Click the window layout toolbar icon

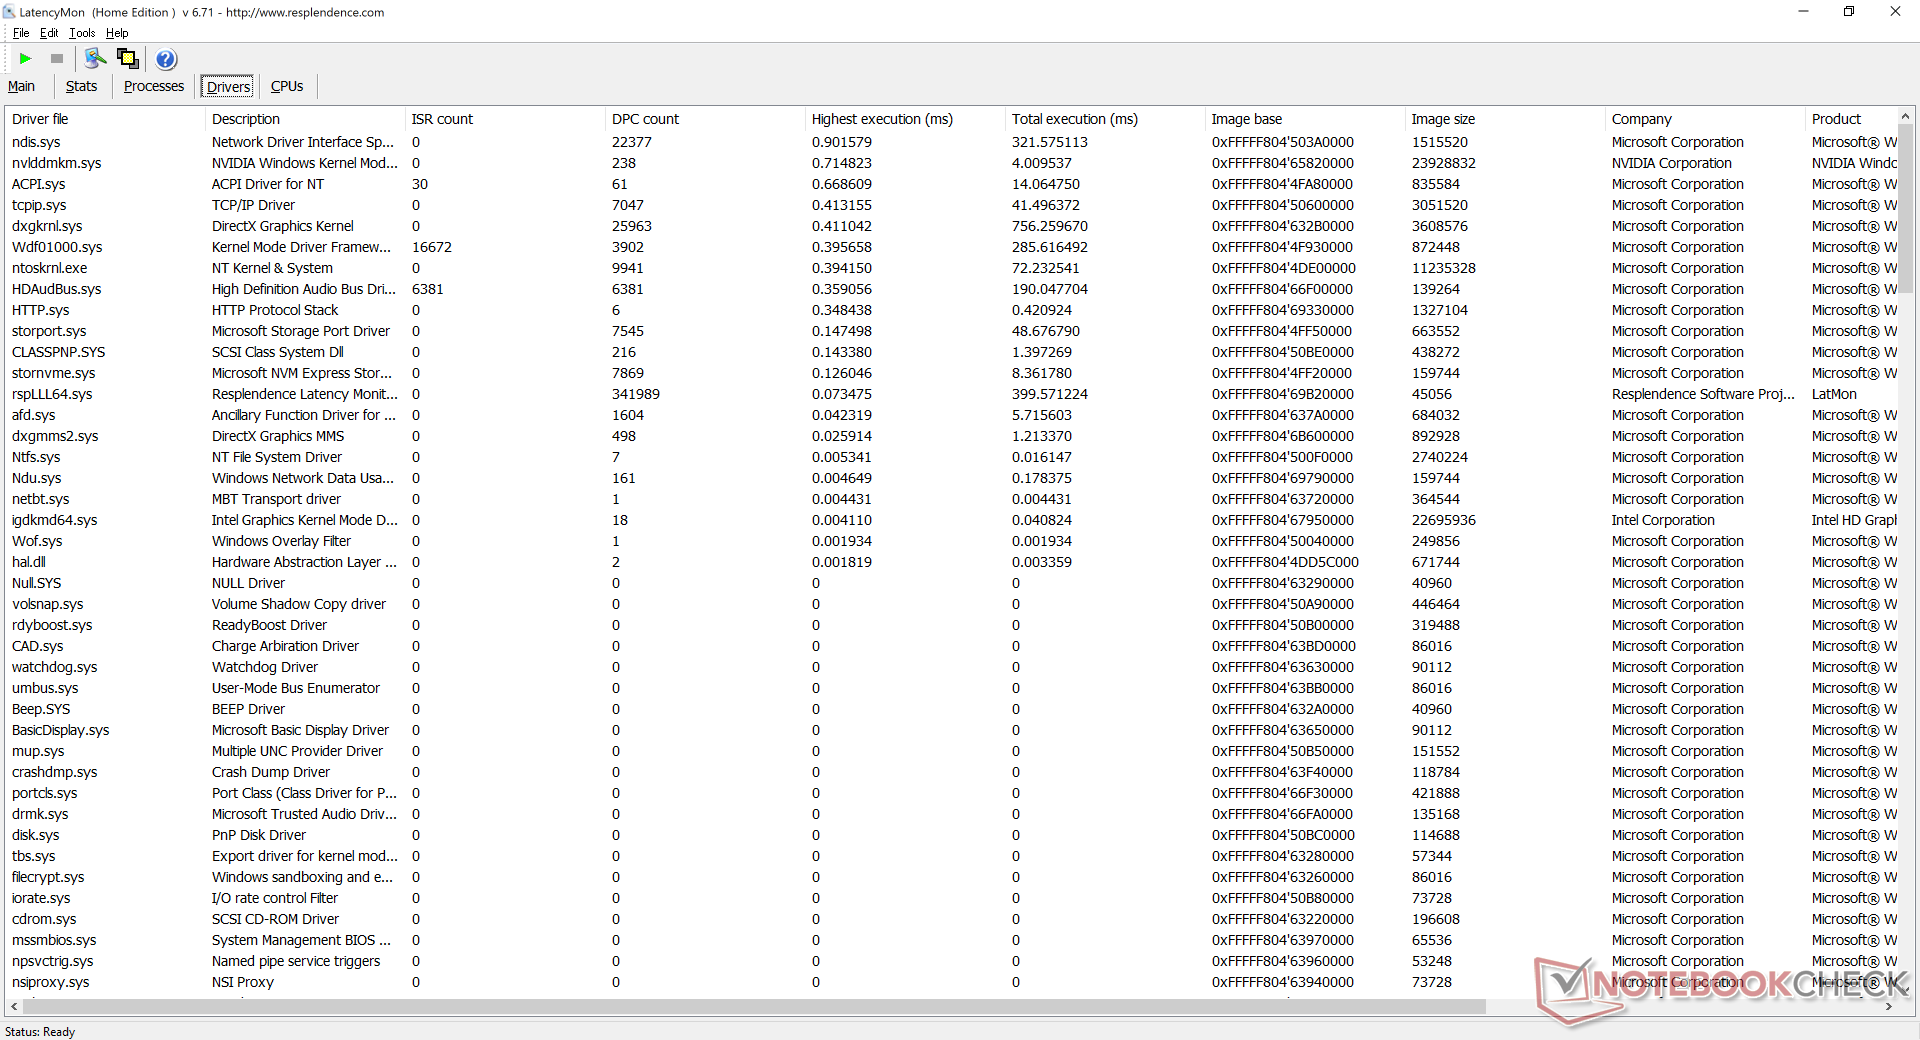pos(128,59)
